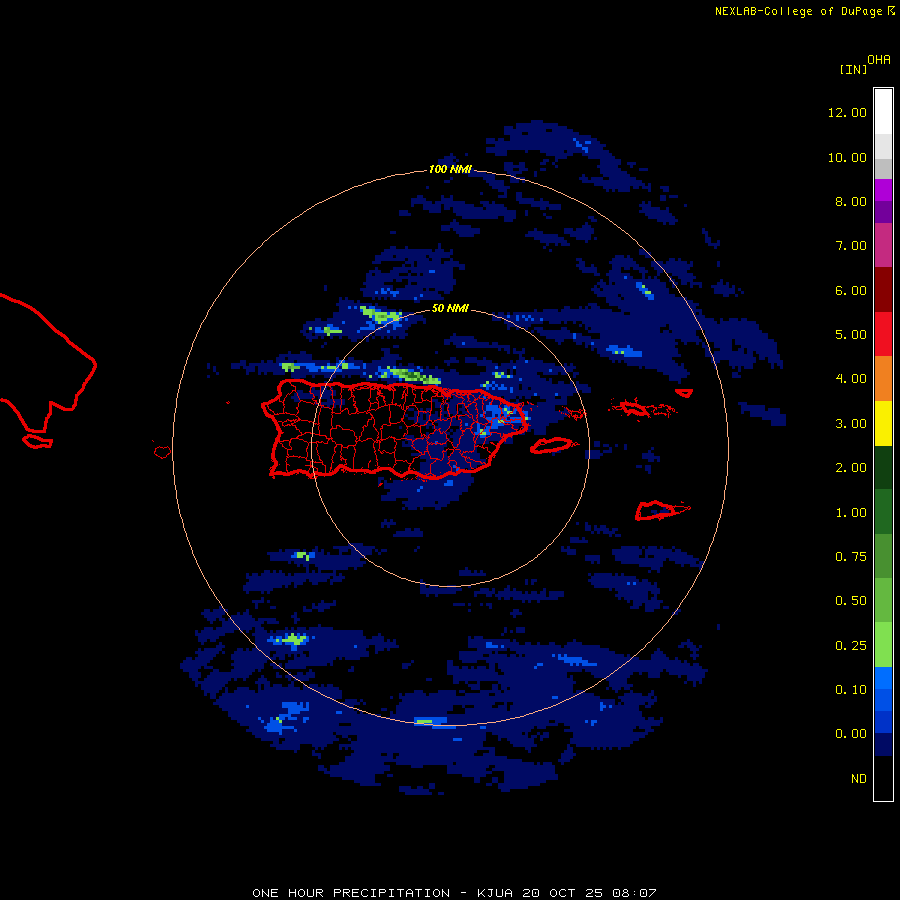Image resolution: width=900 pixels, height=900 pixels.
Task: Click the bright magenta color scale swatch
Action: 883,190
